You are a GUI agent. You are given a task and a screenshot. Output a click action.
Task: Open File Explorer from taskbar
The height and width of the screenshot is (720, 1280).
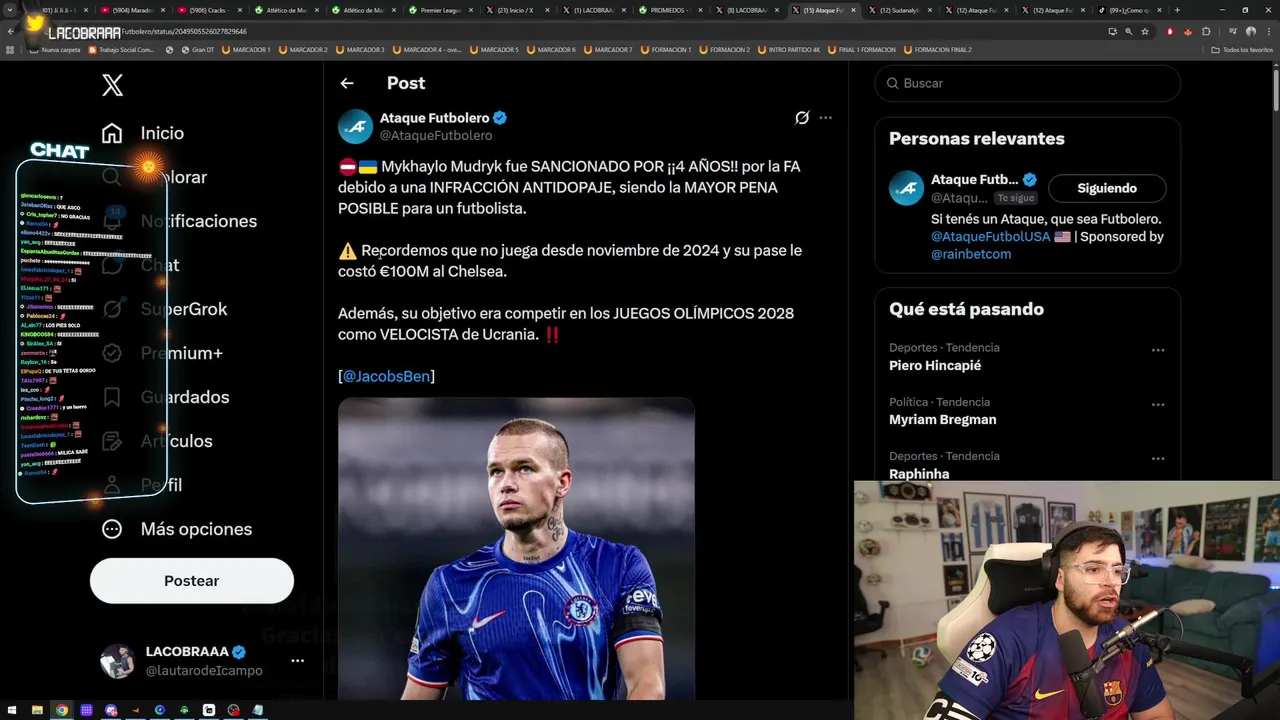[x=37, y=710]
